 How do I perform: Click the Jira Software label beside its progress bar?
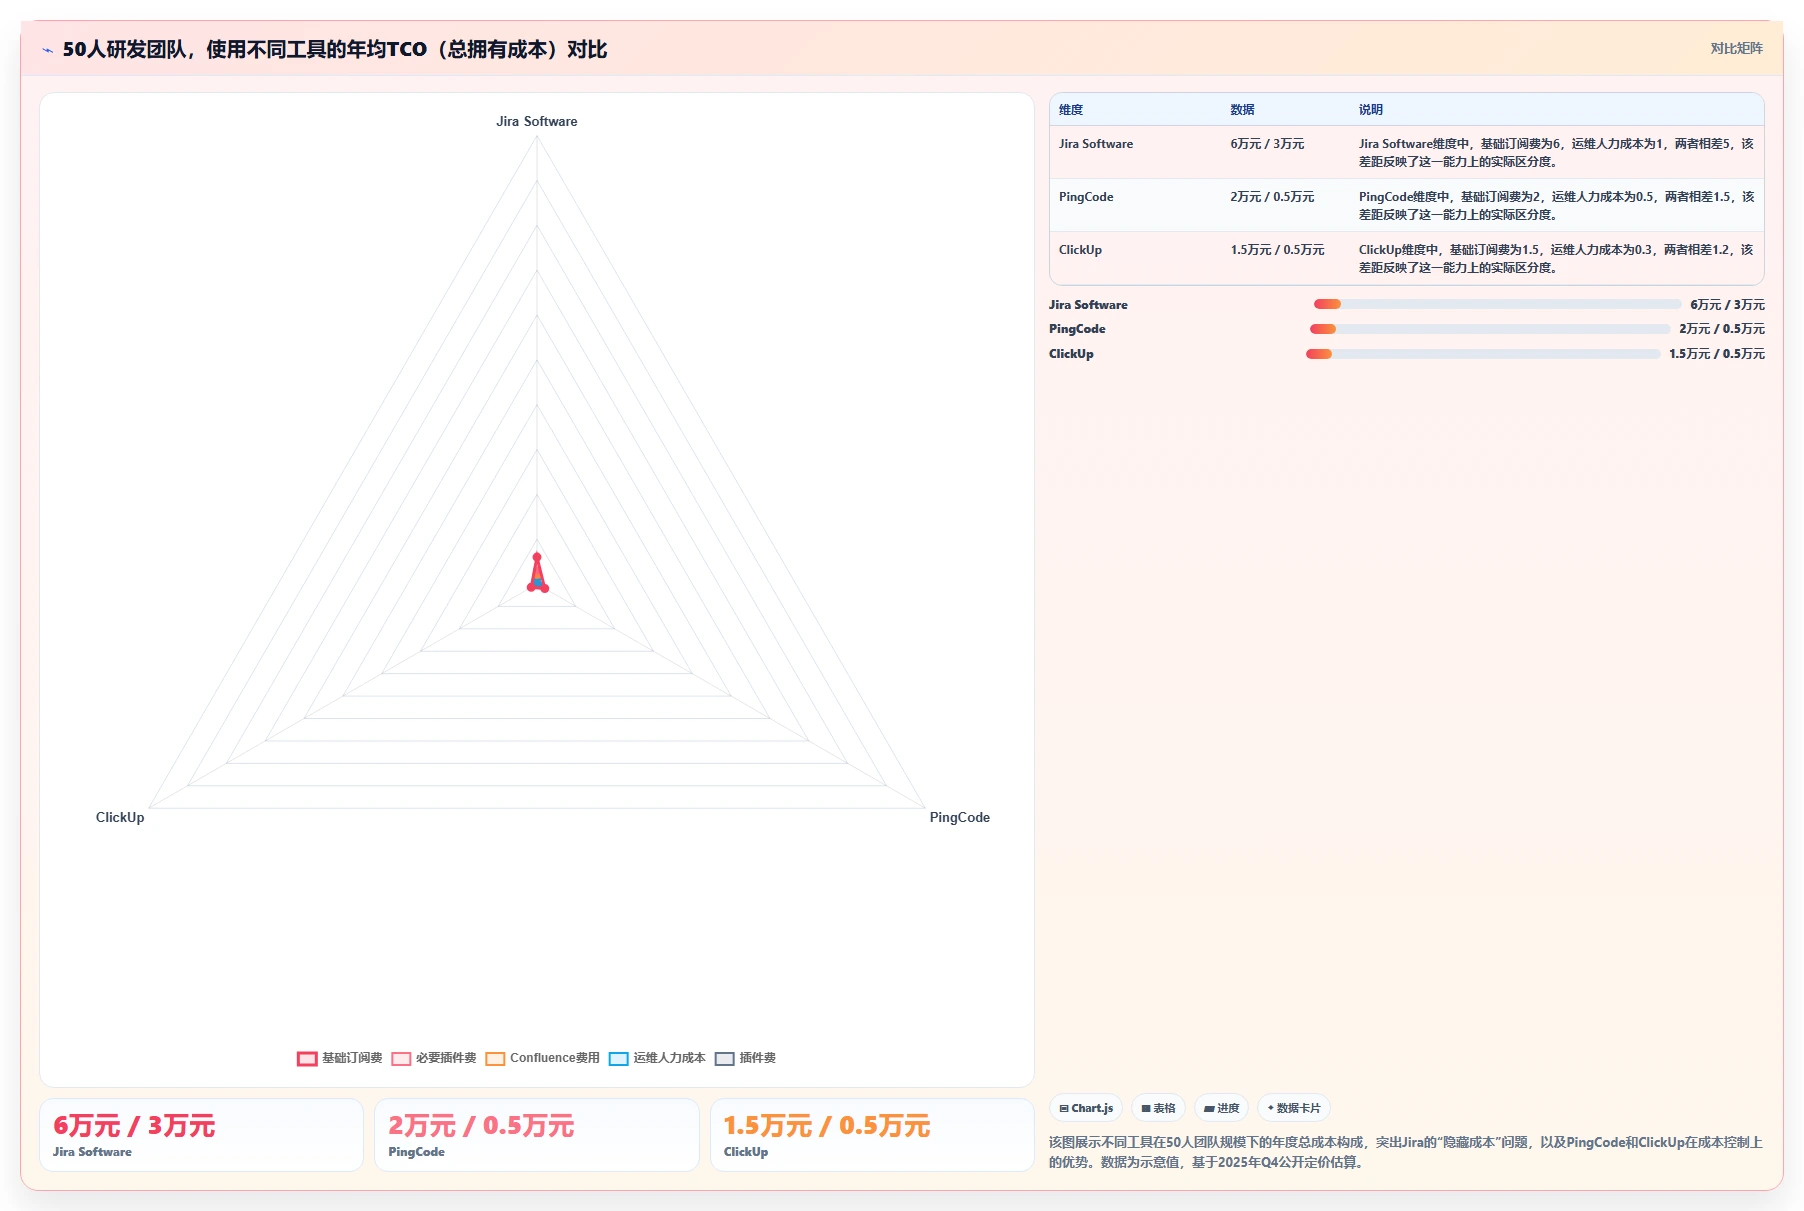(1088, 305)
